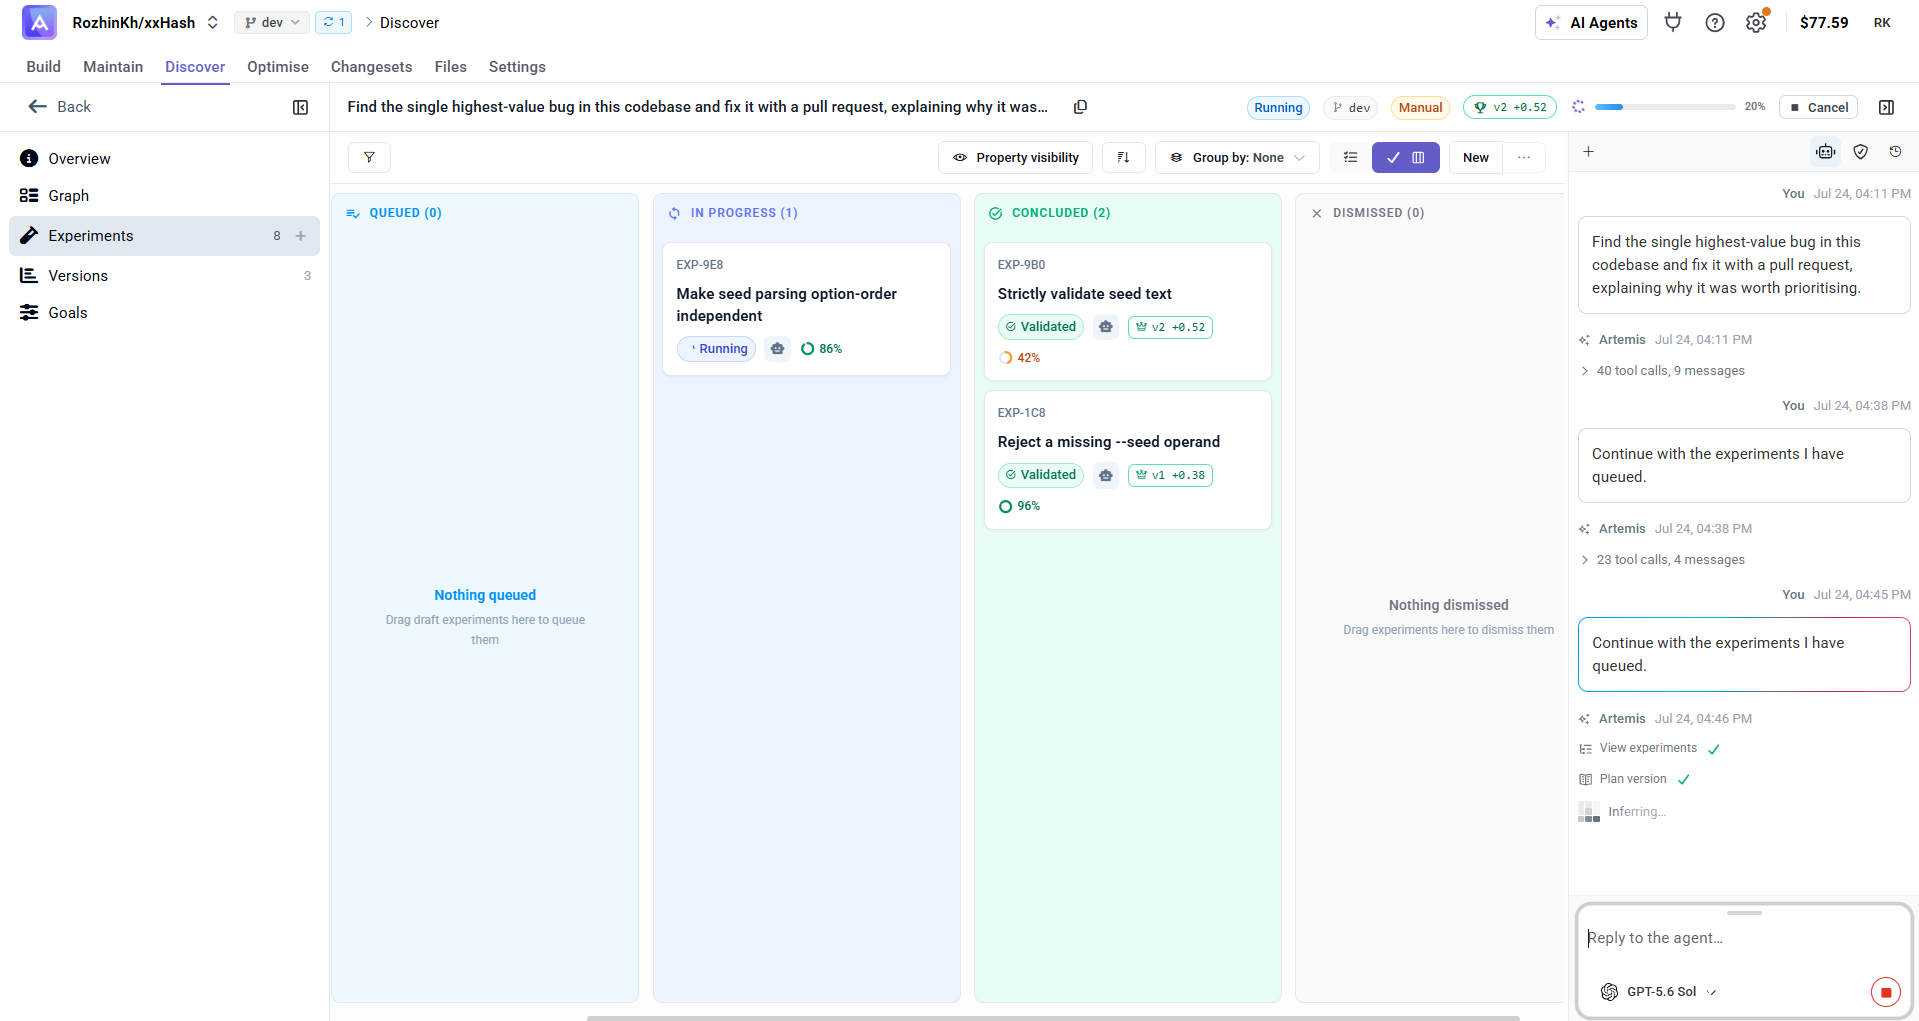1919x1021 pixels.
Task: Click the shield icon in the chat panel
Action: tap(1860, 152)
